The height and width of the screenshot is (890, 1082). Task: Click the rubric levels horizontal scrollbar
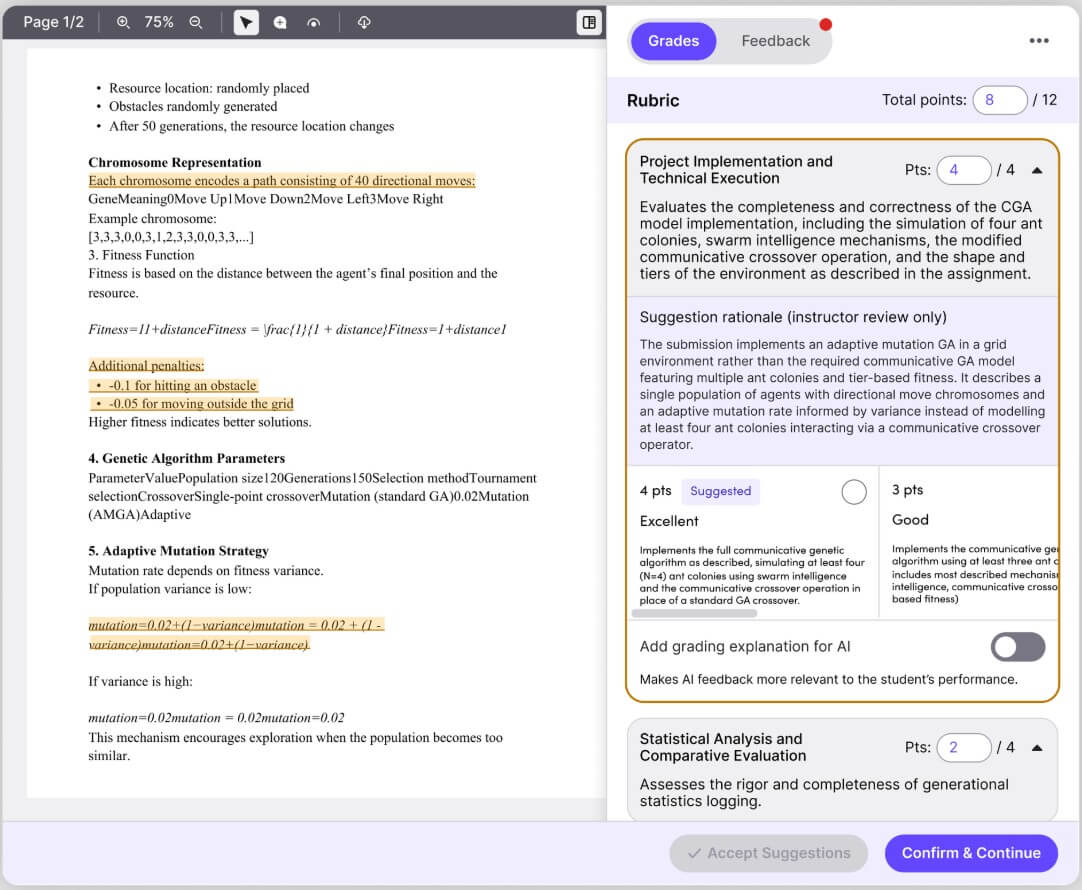point(694,613)
